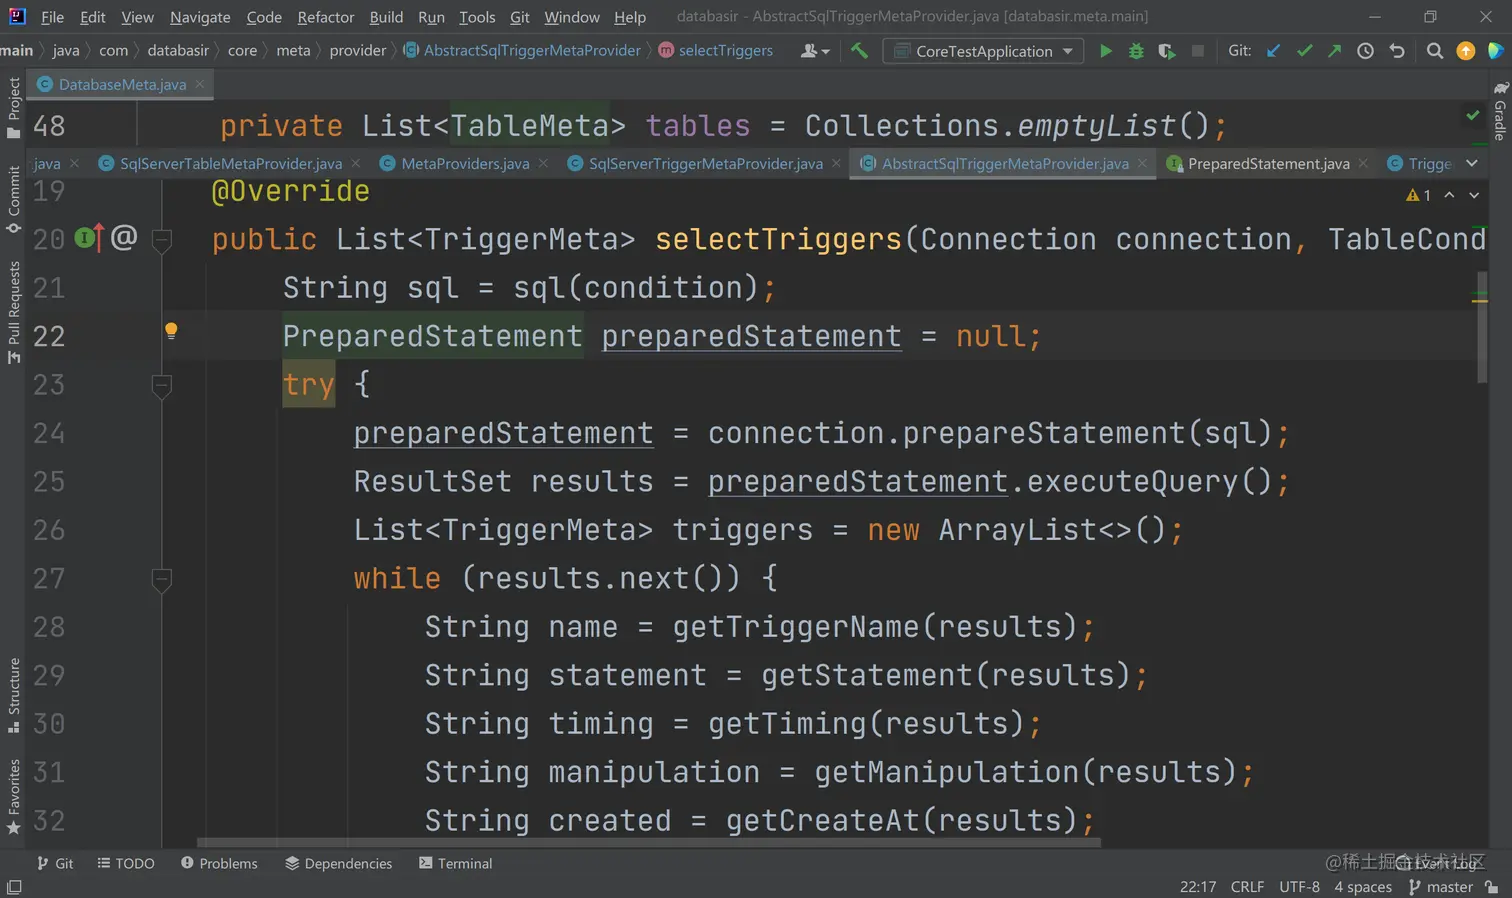The height and width of the screenshot is (898, 1512).
Task: Run CoreTestApplication with the green play icon
Action: tap(1105, 51)
